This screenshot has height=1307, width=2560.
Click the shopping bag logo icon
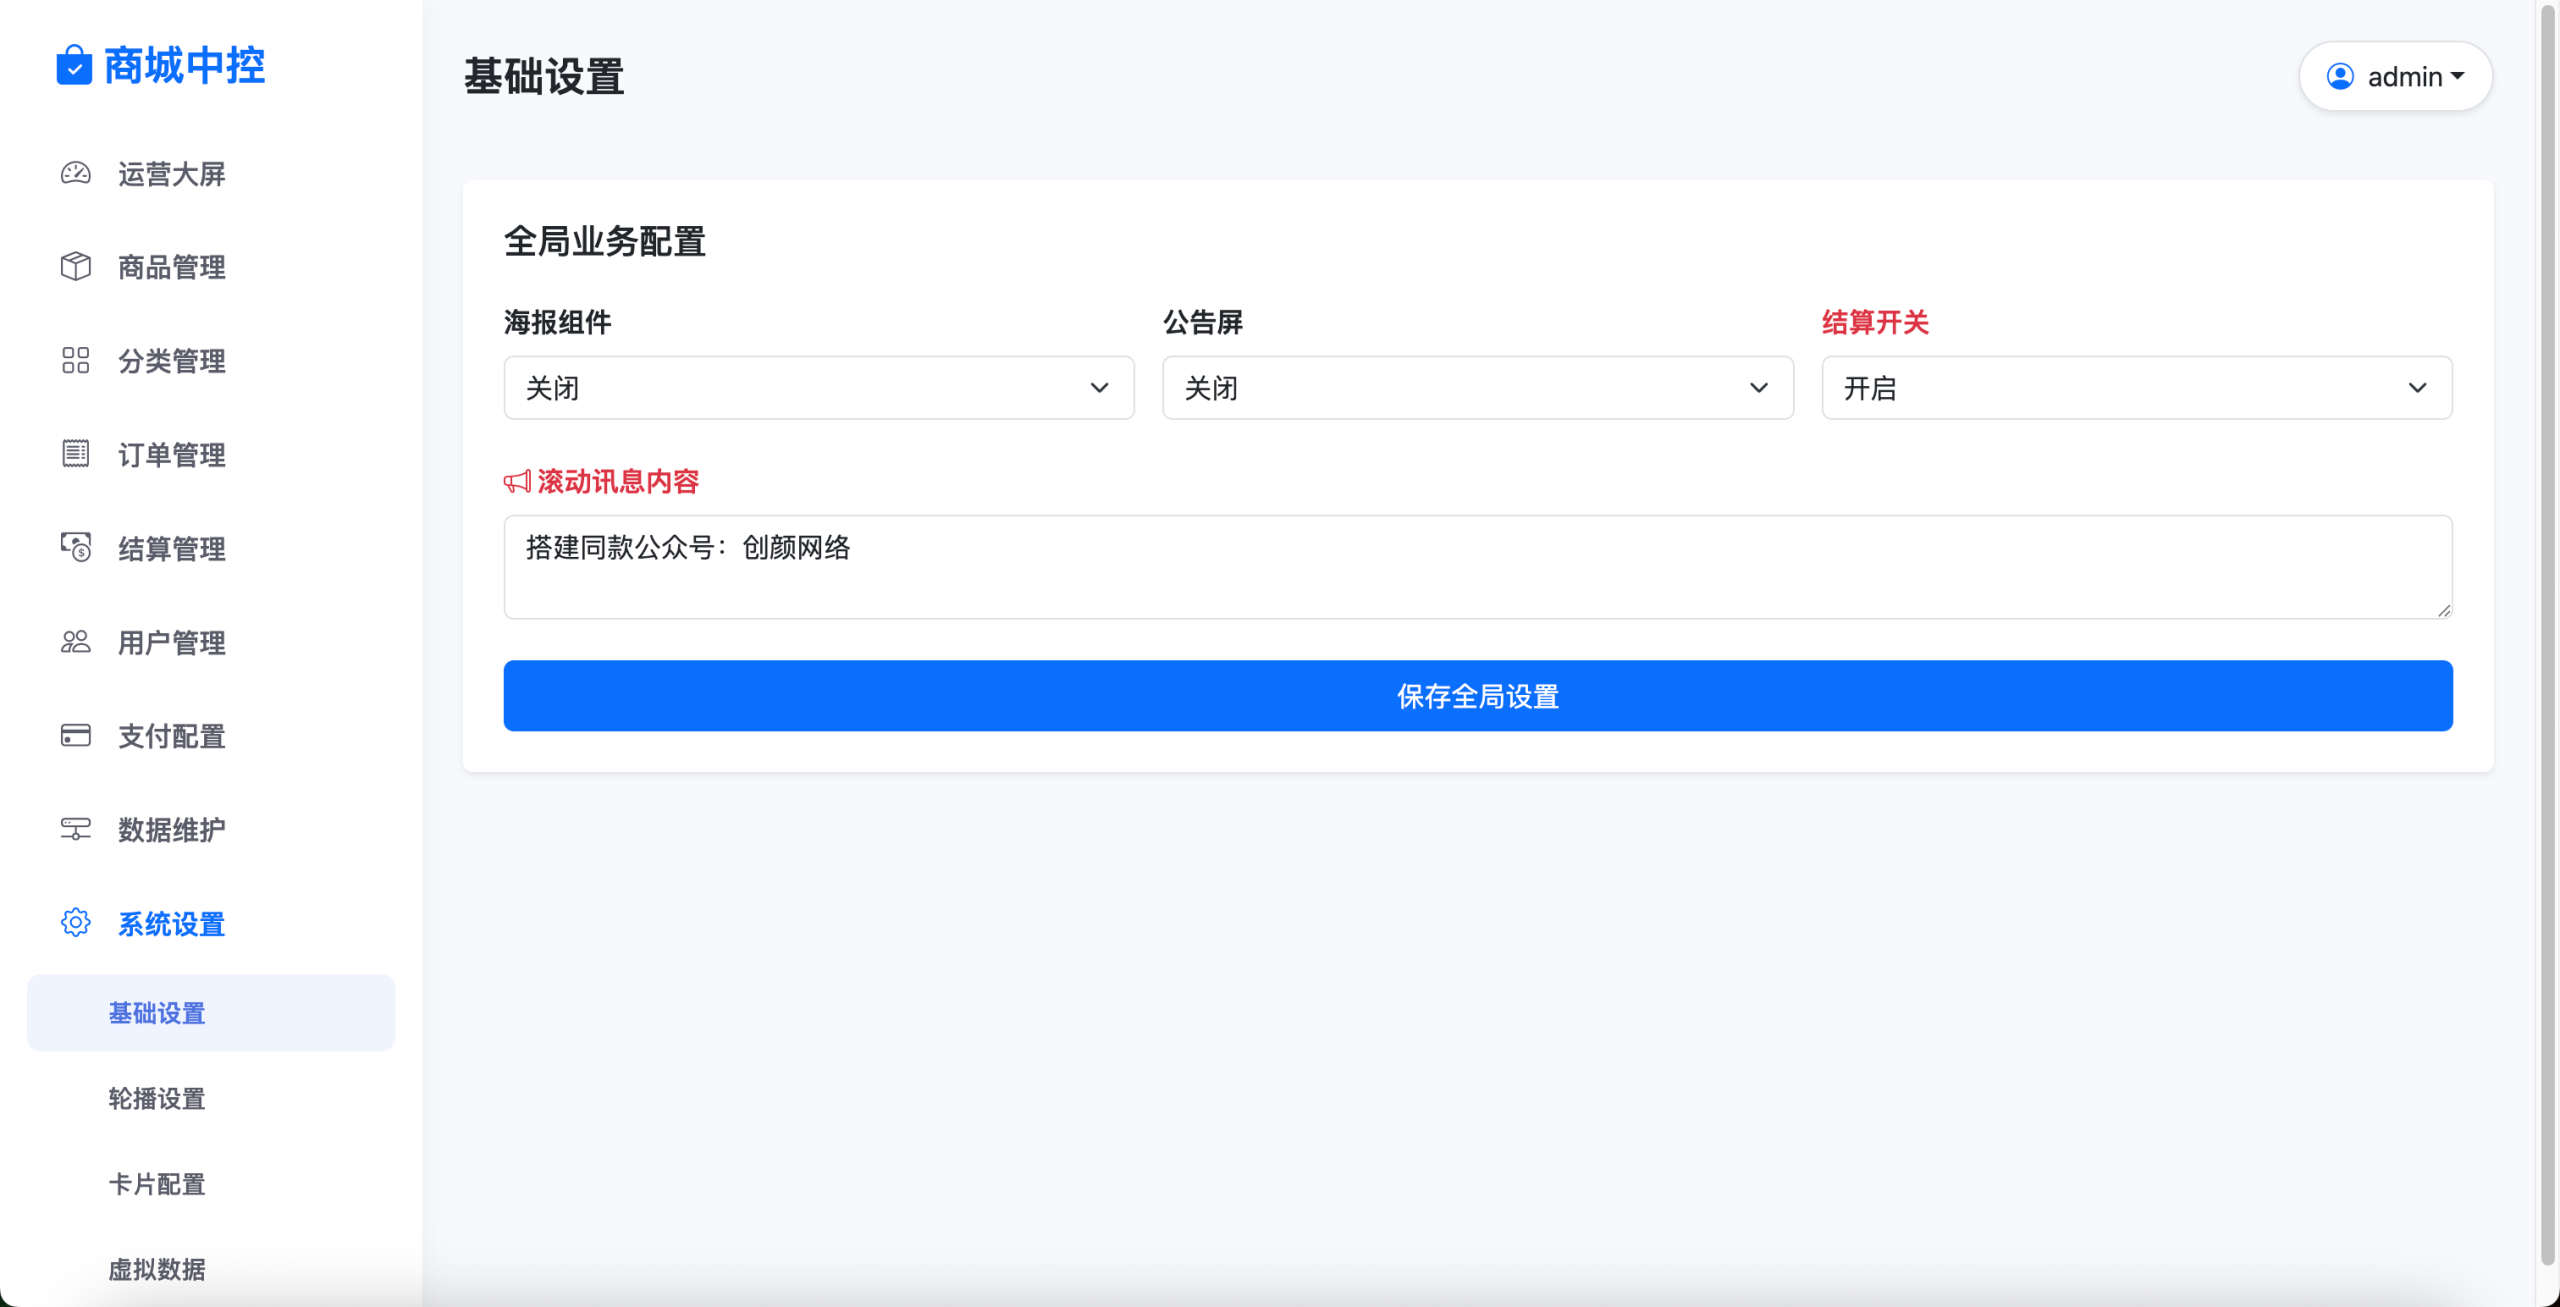coord(74,66)
